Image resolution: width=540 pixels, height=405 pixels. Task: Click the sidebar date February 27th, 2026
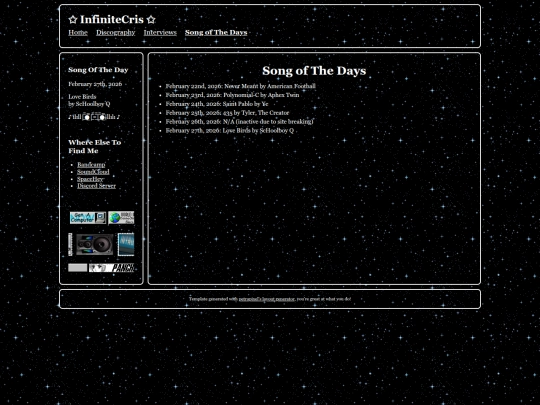tap(95, 84)
